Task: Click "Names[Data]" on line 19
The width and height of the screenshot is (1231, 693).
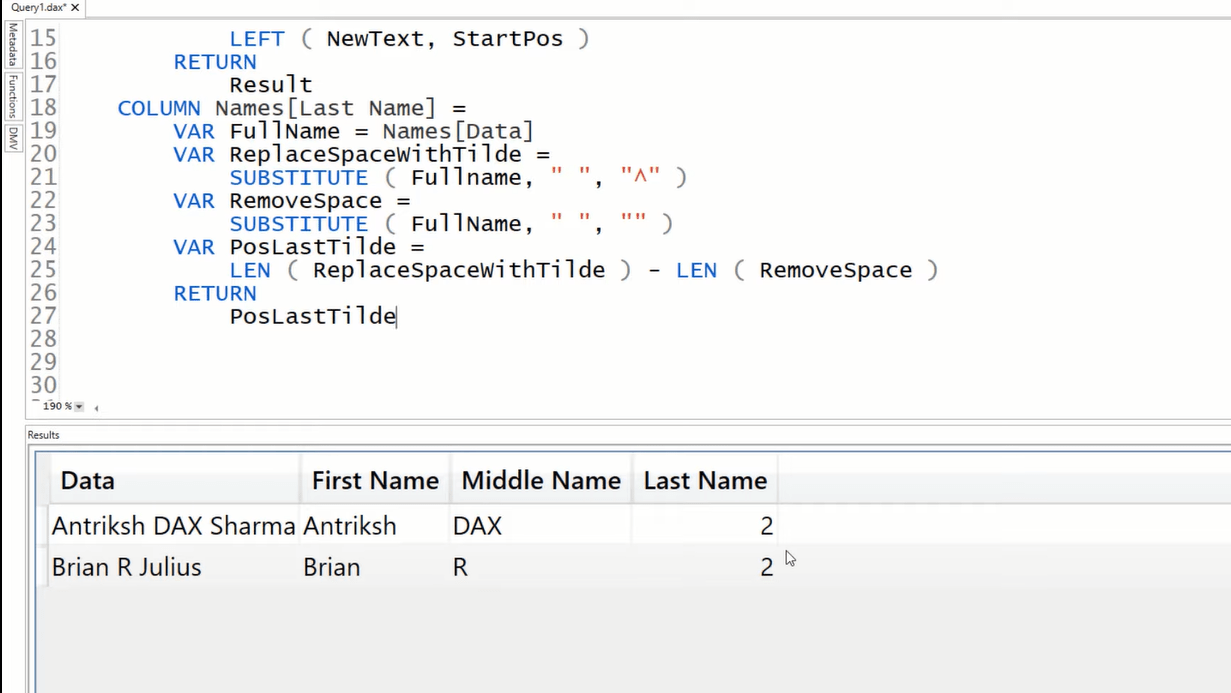Action: (458, 131)
